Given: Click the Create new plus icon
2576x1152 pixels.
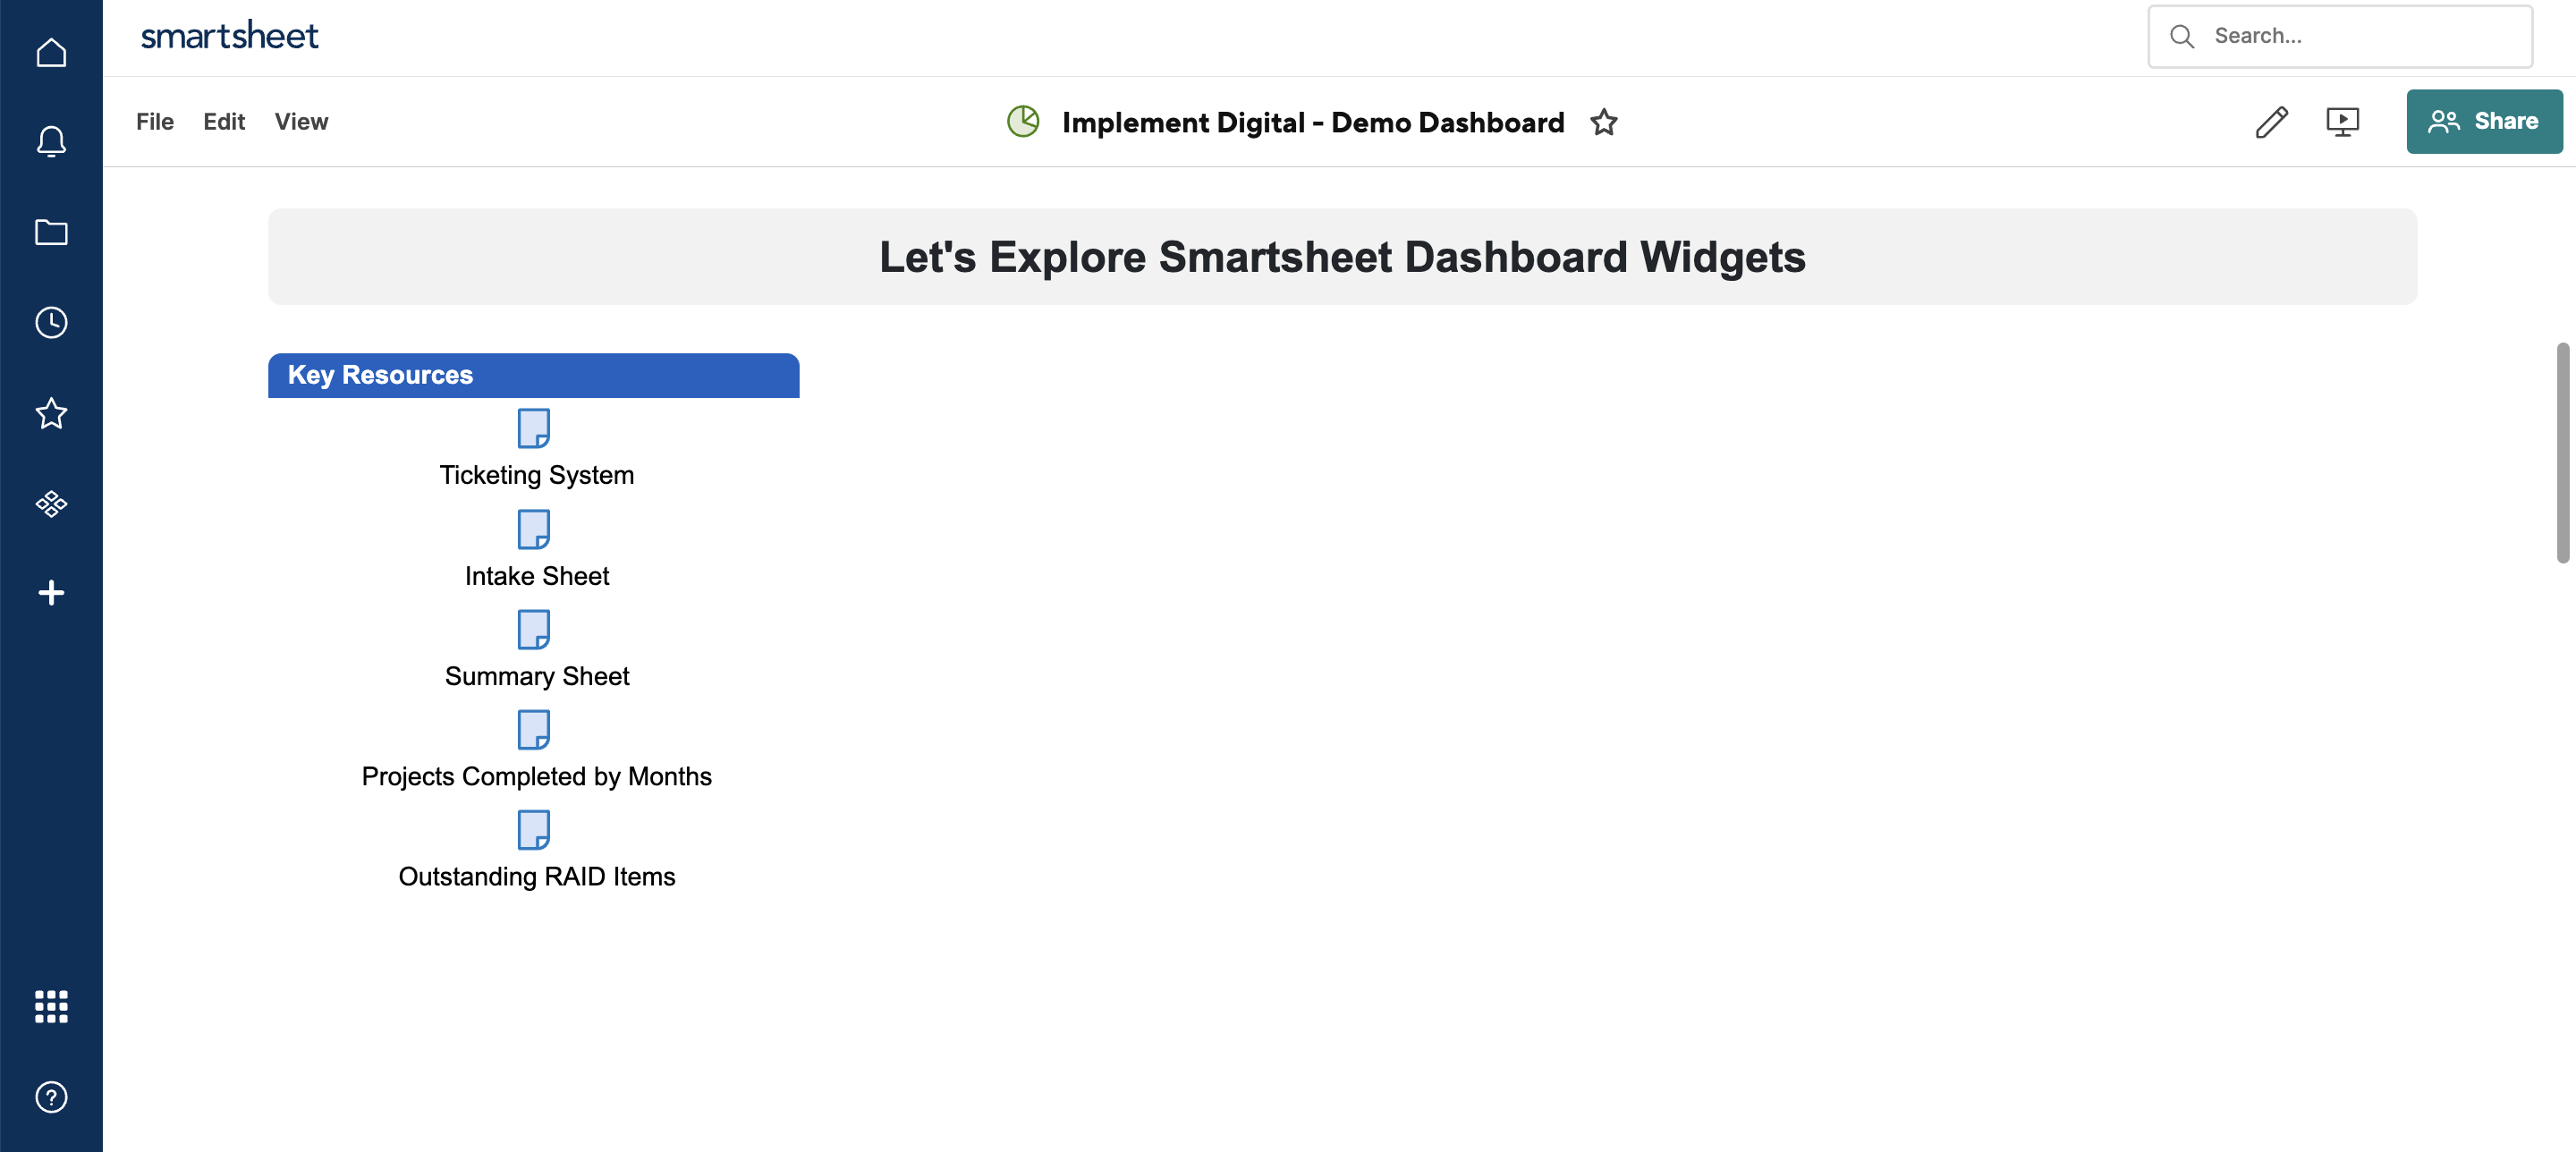Looking at the screenshot, I should [51, 593].
